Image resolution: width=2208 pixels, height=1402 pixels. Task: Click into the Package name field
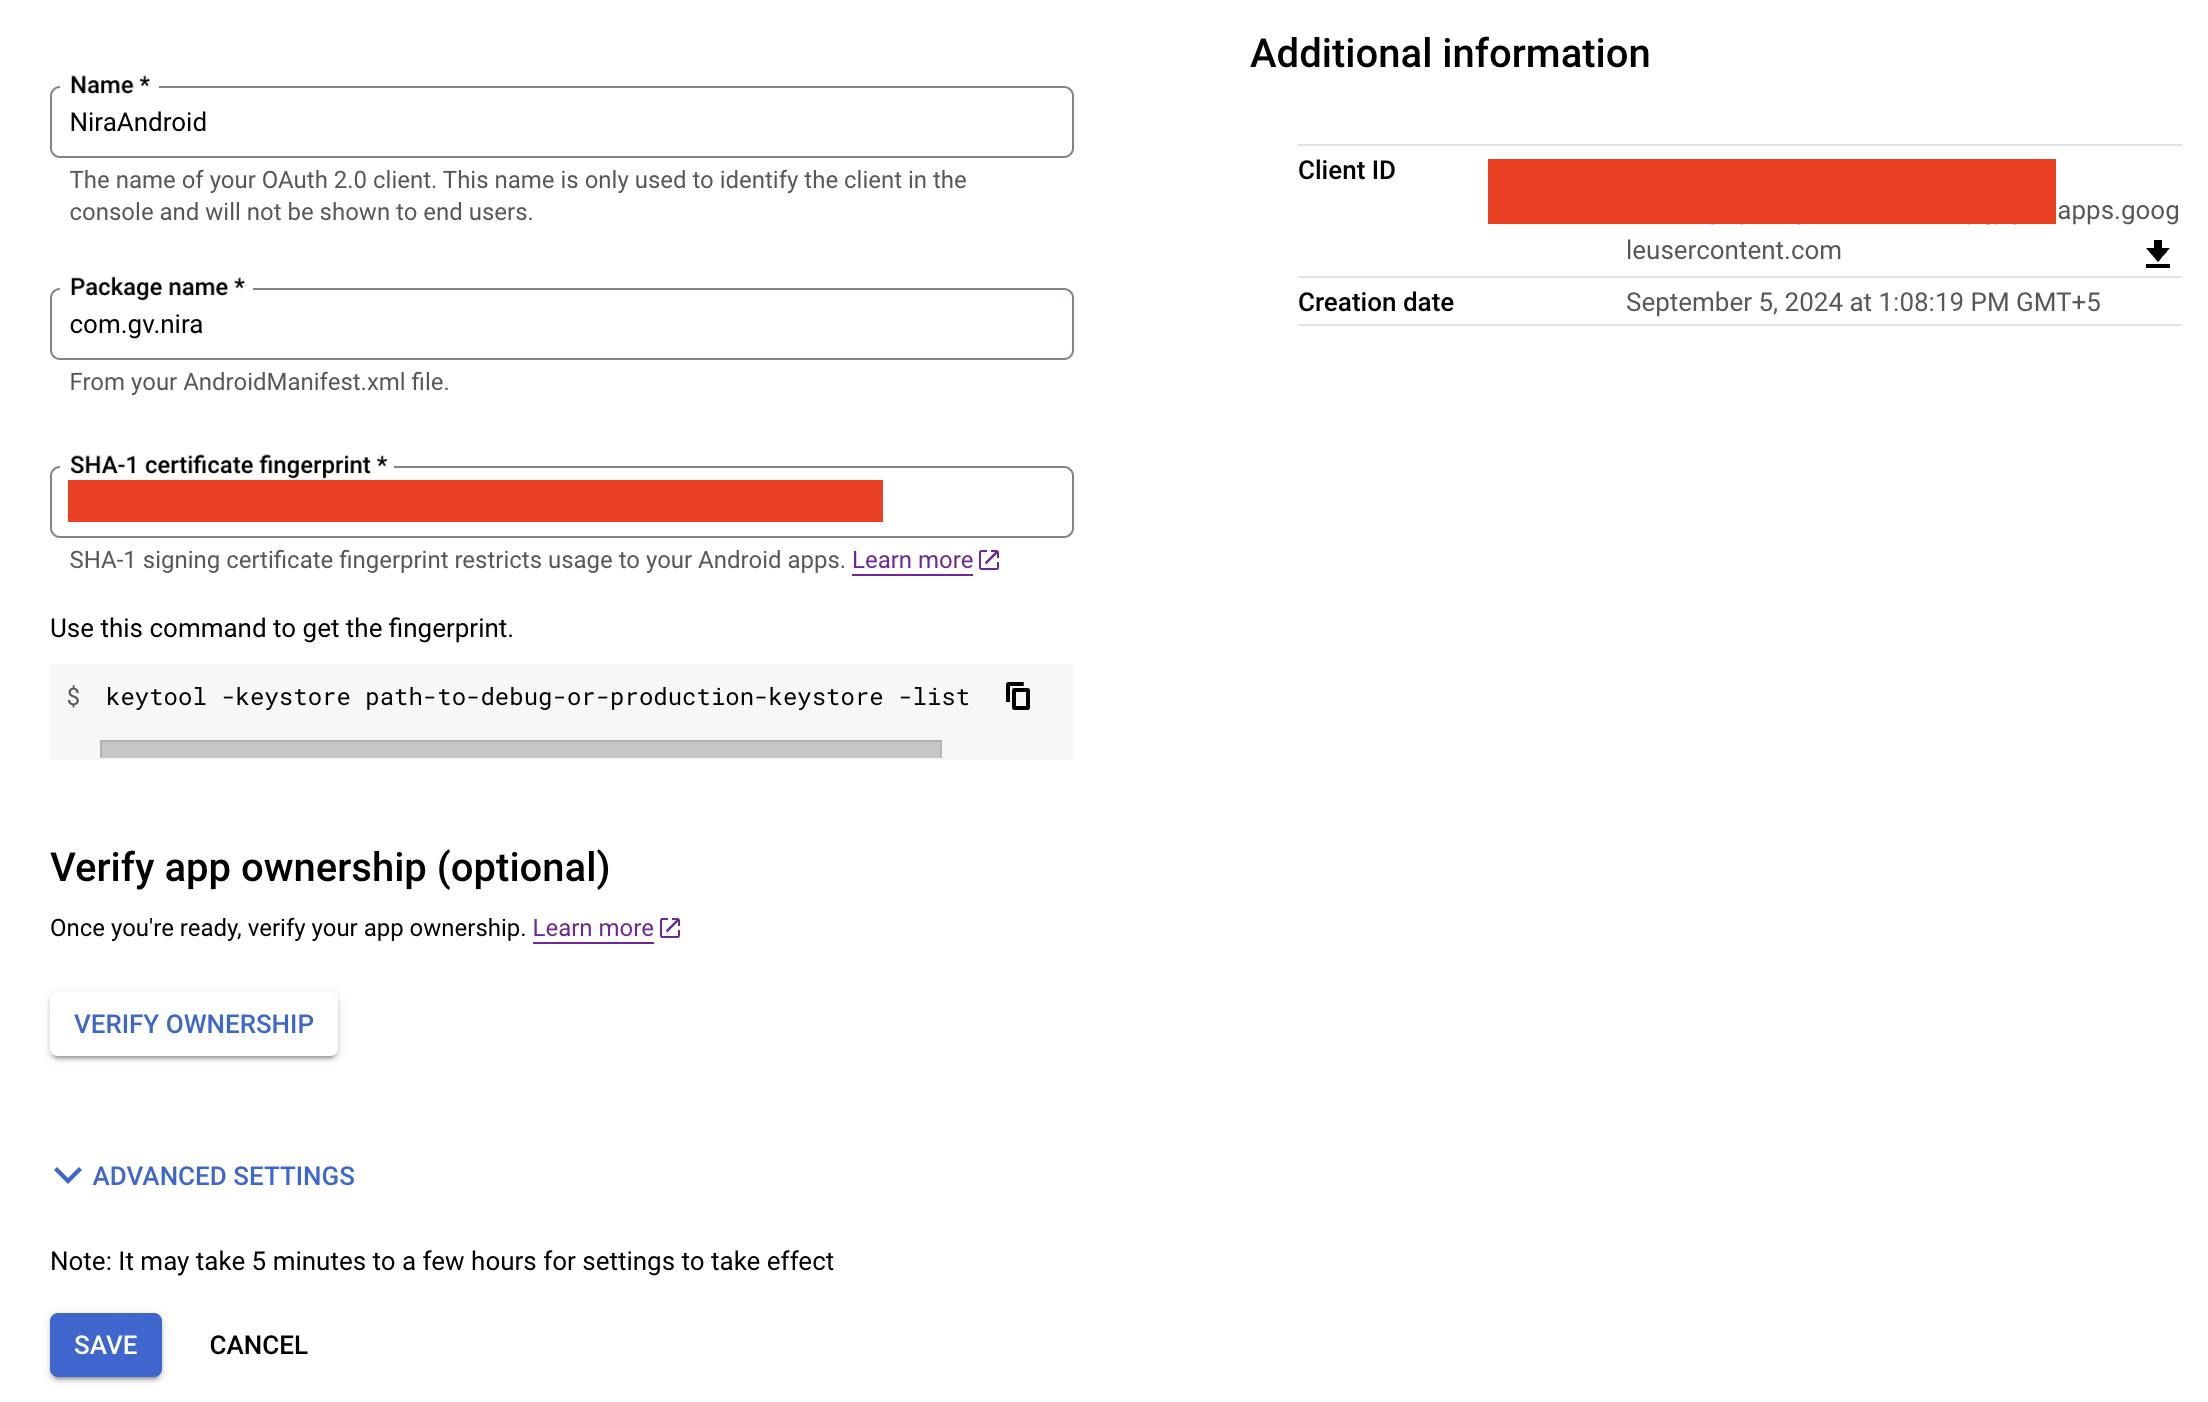(560, 324)
